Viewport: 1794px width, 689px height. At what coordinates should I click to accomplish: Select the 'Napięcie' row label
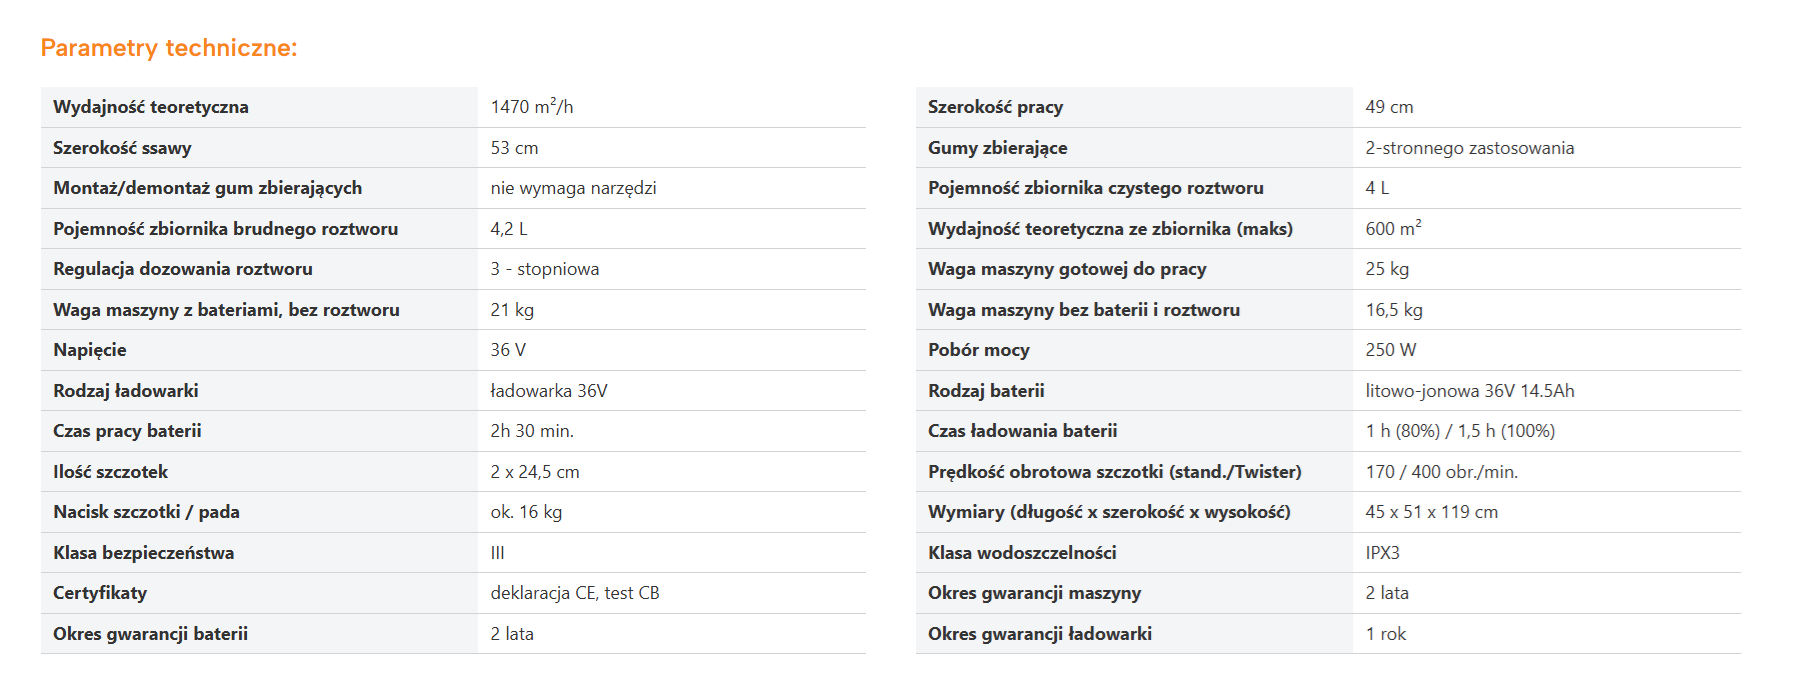(x=90, y=350)
